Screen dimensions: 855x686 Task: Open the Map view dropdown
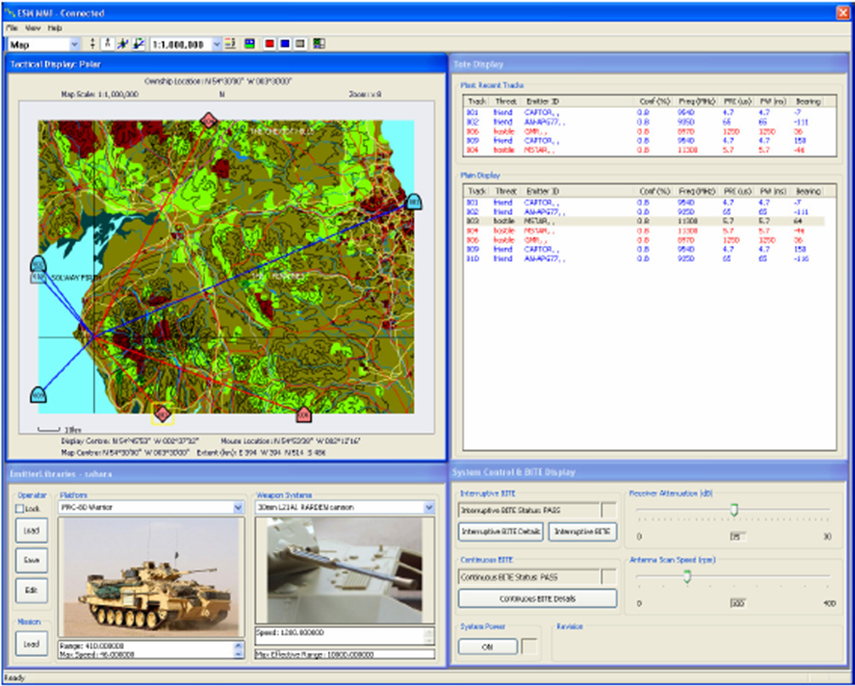[x=75, y=44]
